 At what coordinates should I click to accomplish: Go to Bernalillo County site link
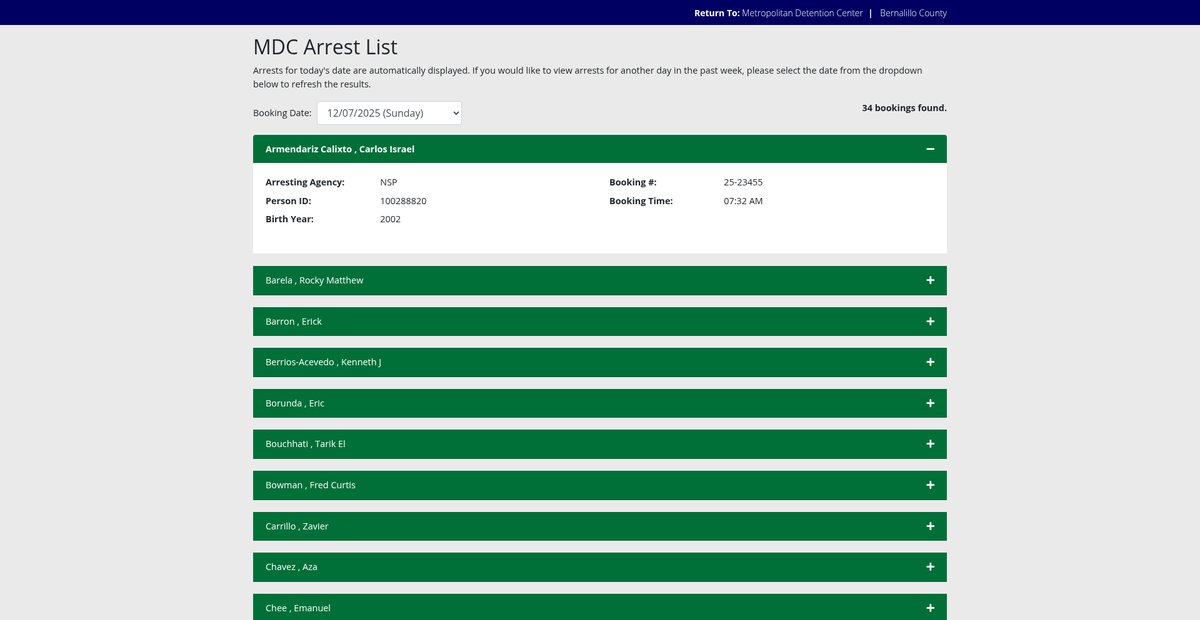(x=913, y=13)
